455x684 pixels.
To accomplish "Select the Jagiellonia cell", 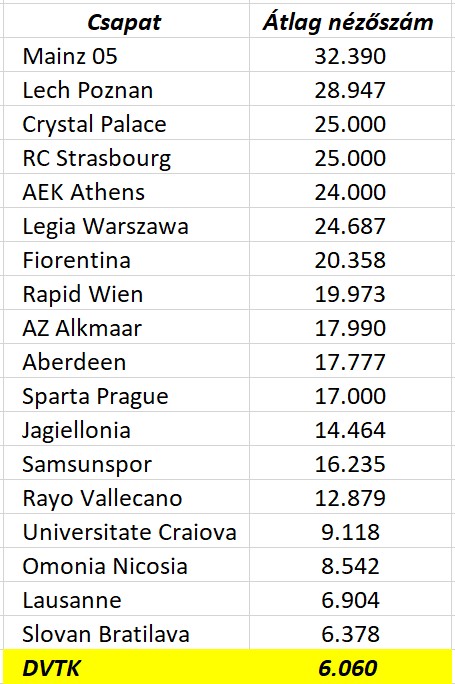I will tap(127, 429).
